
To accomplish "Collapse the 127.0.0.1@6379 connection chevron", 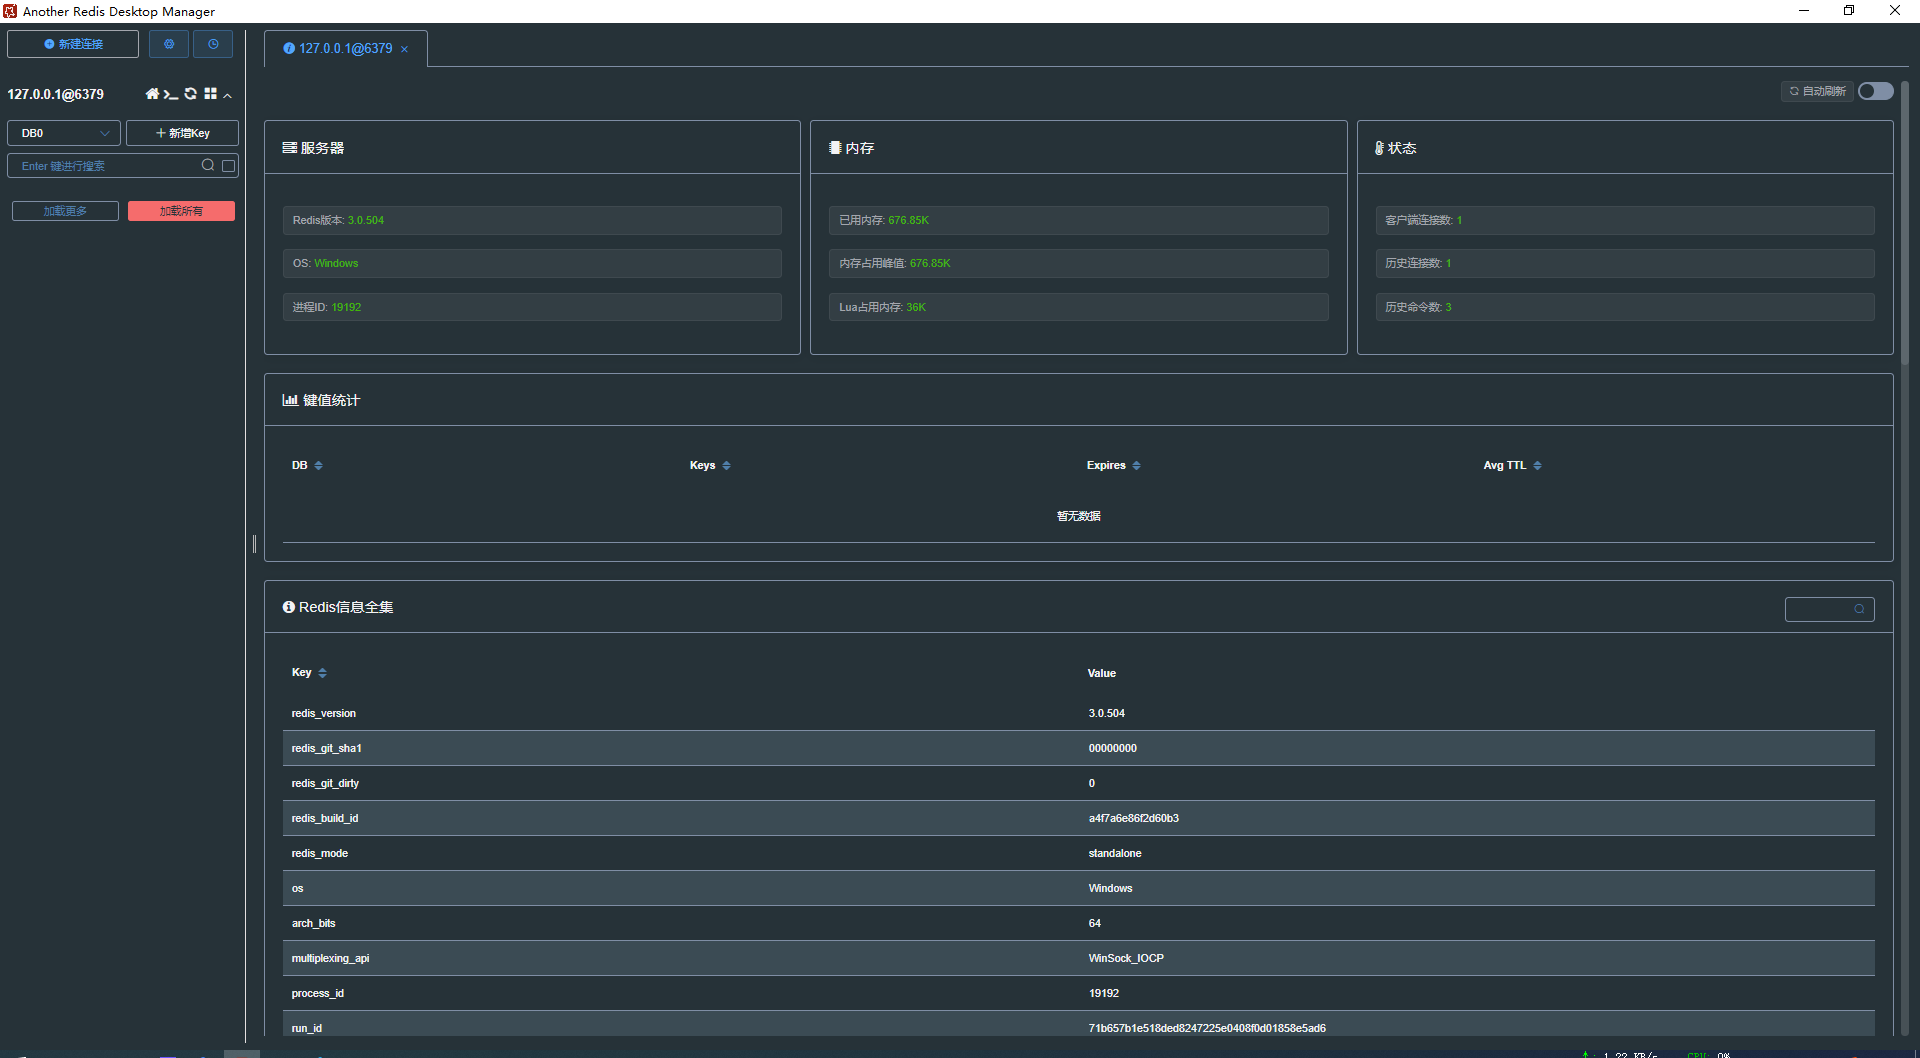I will (x=228, y=95).
